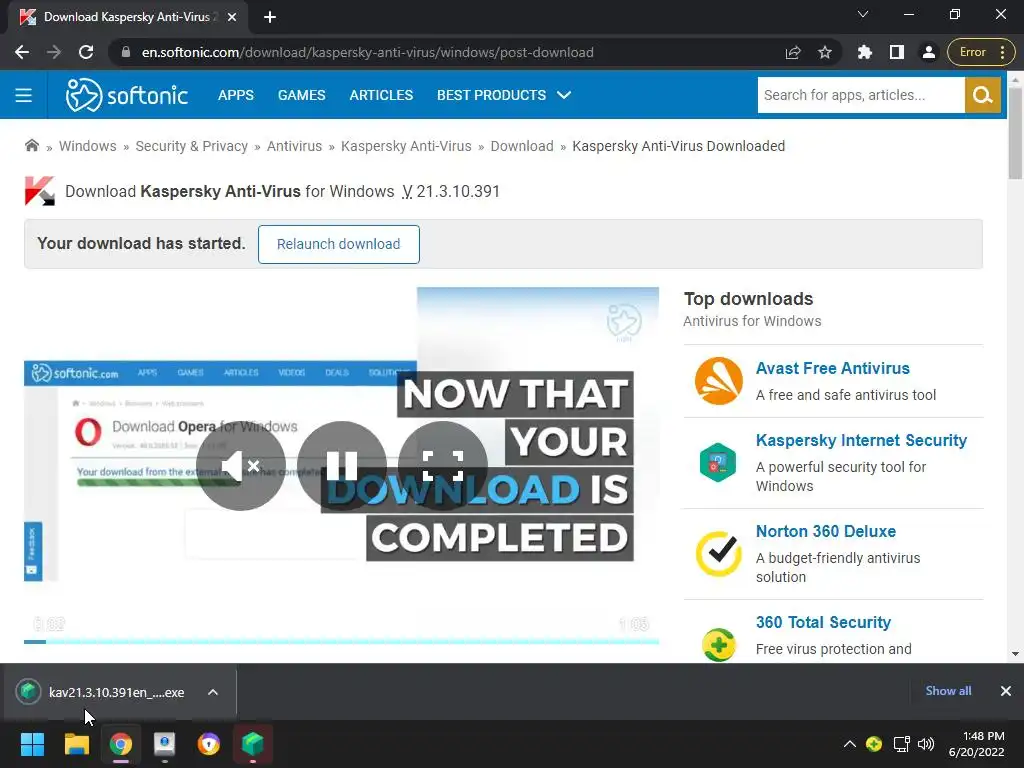This screenshot has width=1024, height=768.
Task: Open the tab search chevron
Action: point(863,14)
